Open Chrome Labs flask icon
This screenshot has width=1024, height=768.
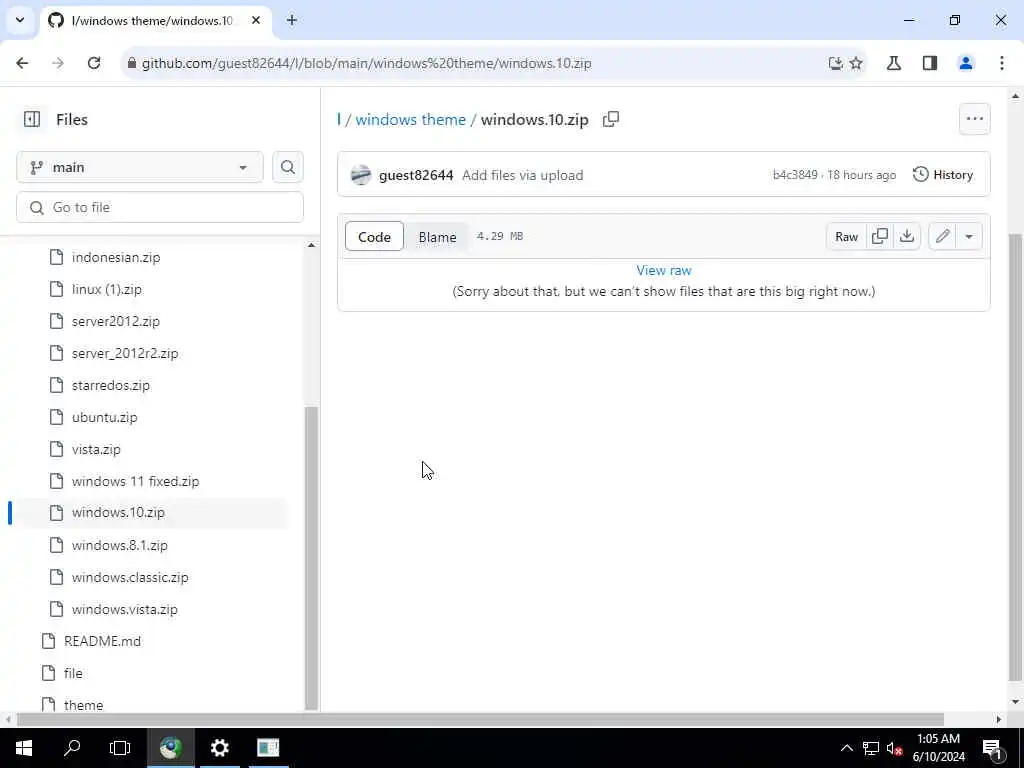(x=893, y=63)
